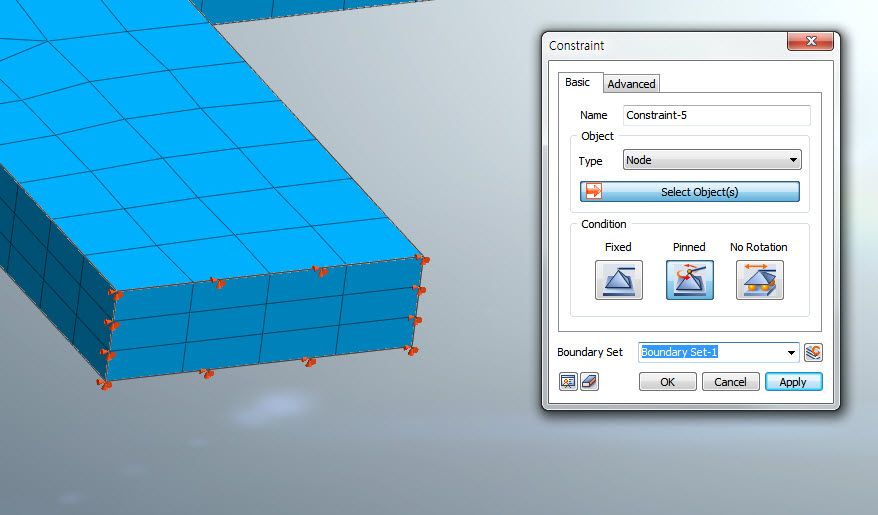Click the Cancel button
The height and width of the screenshot is (515, 878).
pos(730,382)
